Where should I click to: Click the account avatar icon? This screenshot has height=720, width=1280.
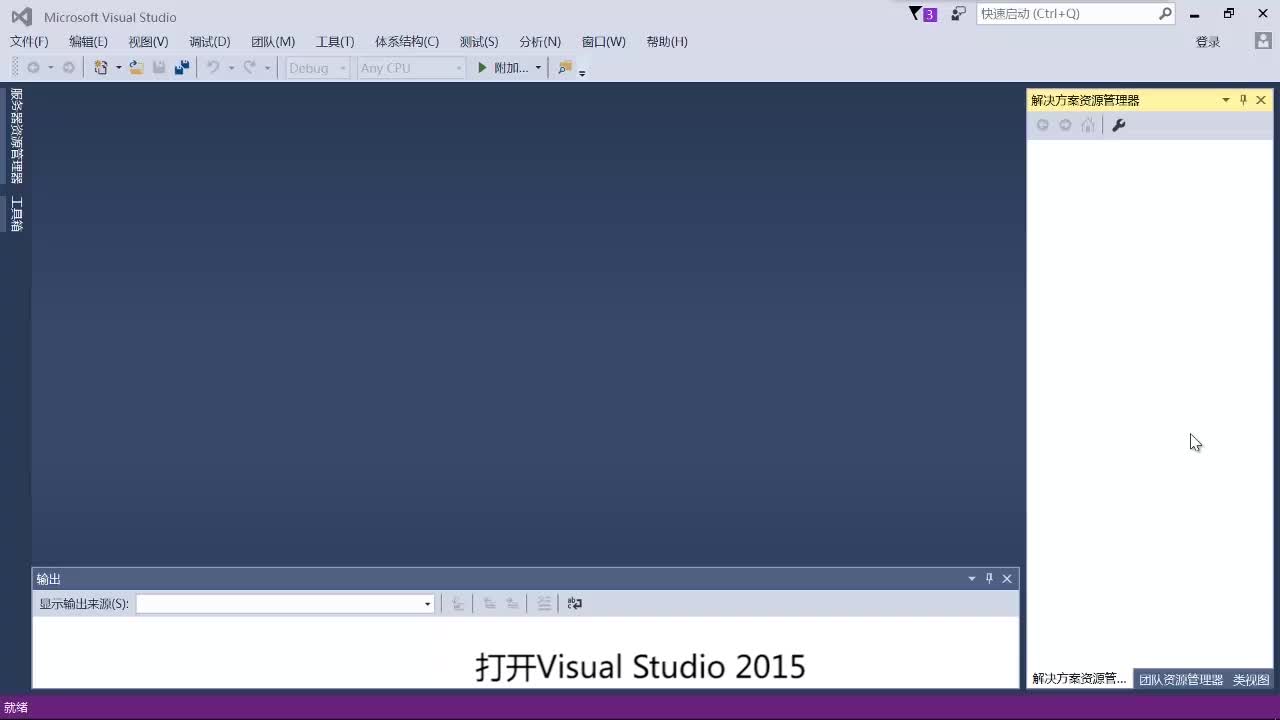(1263, 41)
